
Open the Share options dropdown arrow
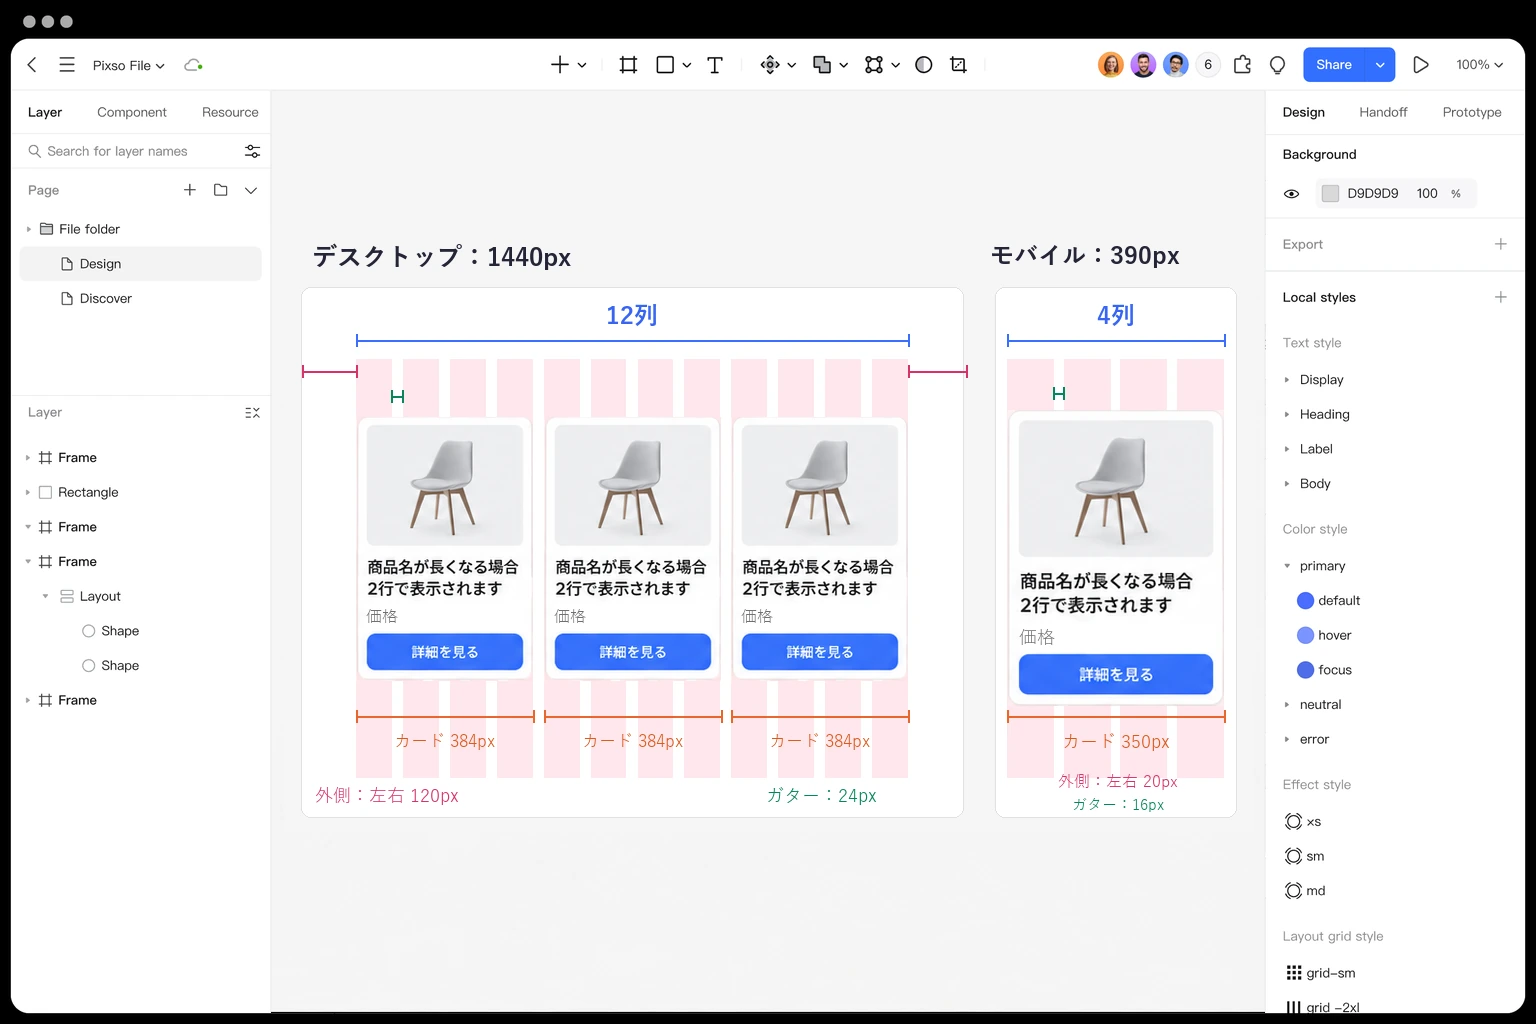1380,65
